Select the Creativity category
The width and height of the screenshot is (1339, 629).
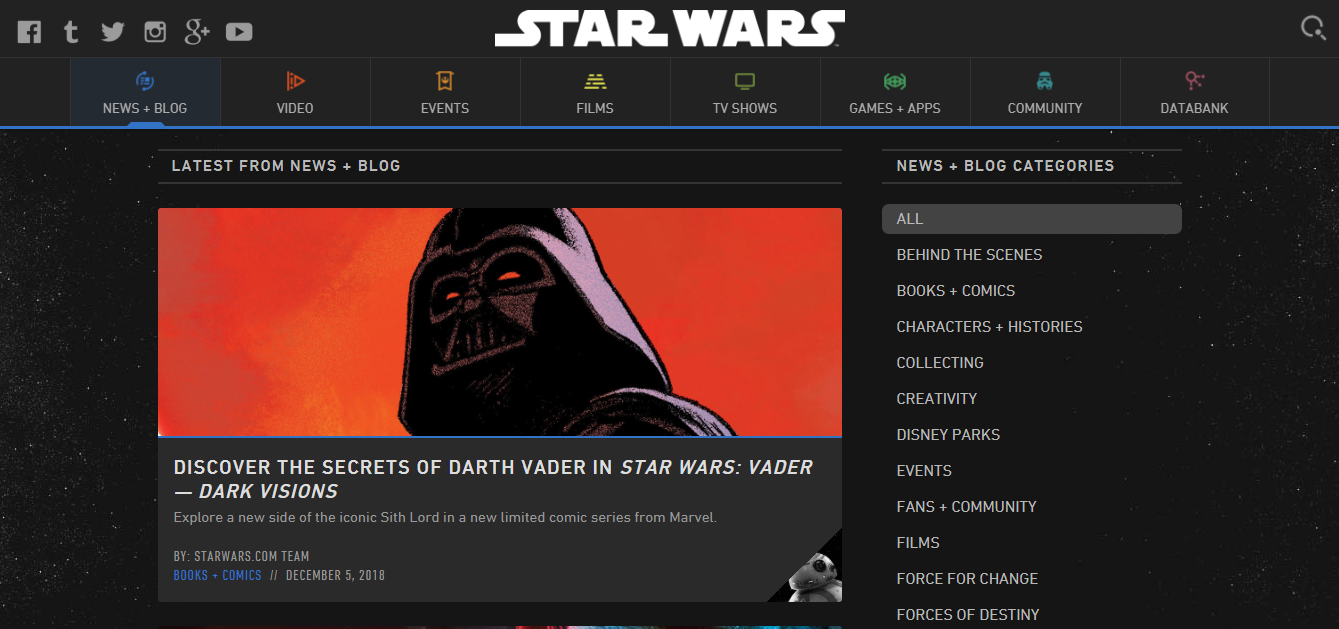point(937,399)
